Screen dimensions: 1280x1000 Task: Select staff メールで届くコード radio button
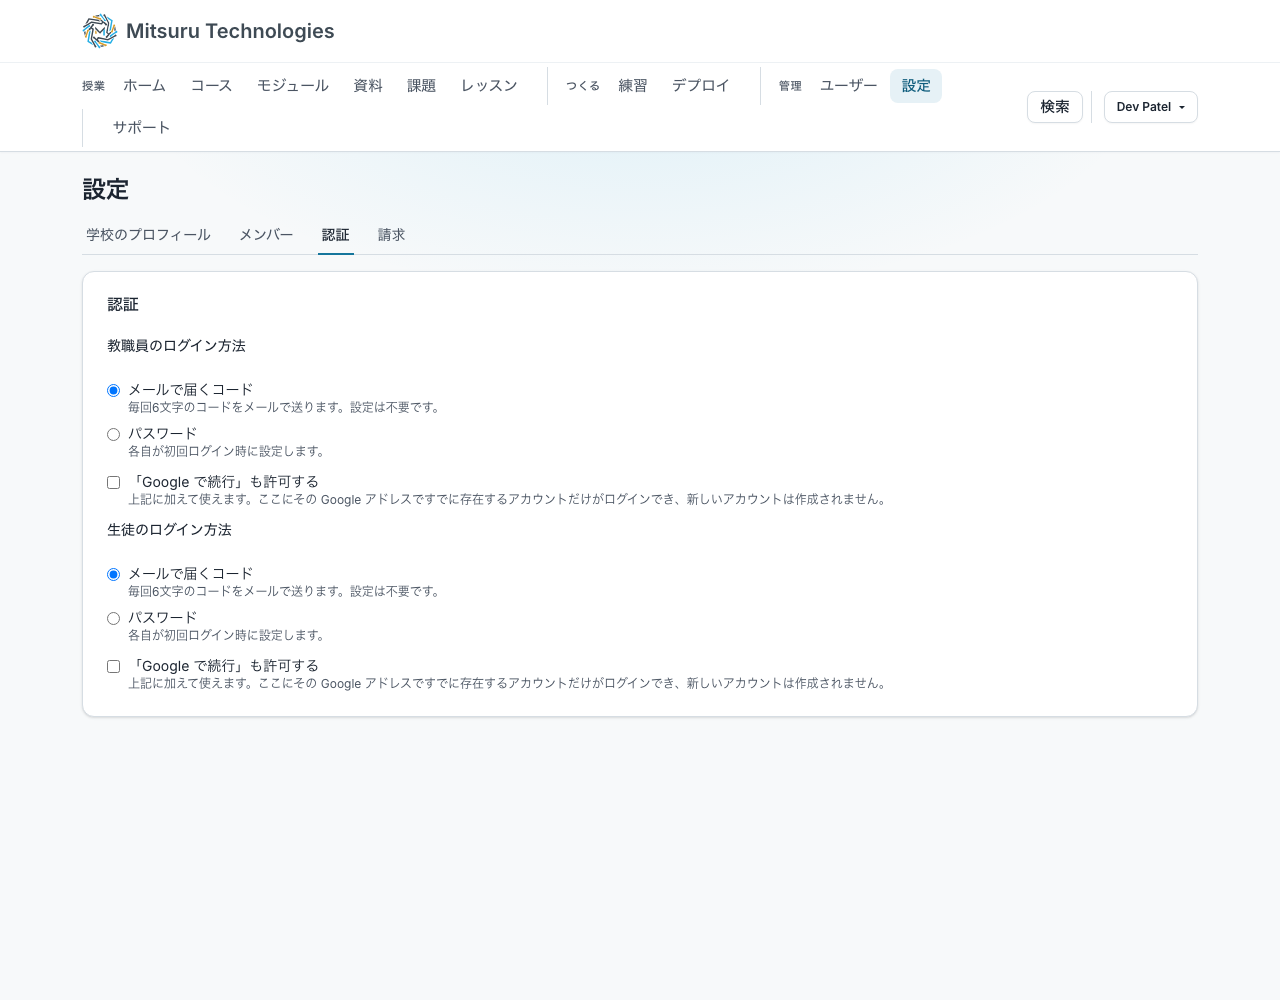pos(113,390)
